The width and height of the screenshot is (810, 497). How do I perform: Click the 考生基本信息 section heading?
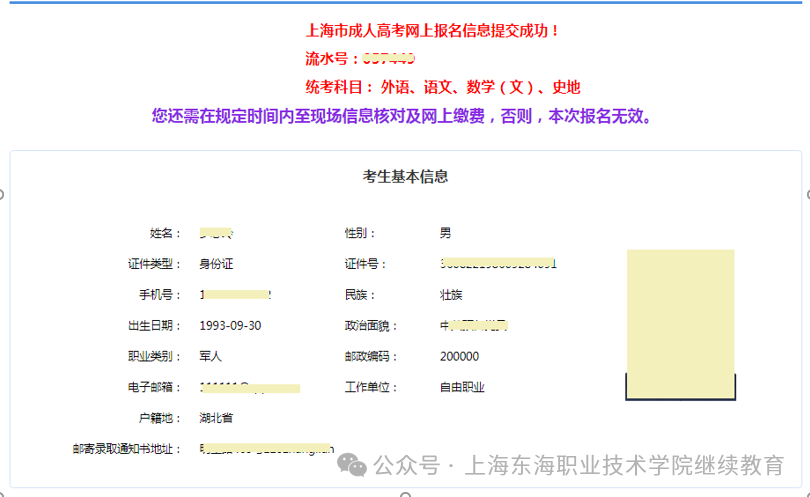pyautogui.click(x=405, y=177)
